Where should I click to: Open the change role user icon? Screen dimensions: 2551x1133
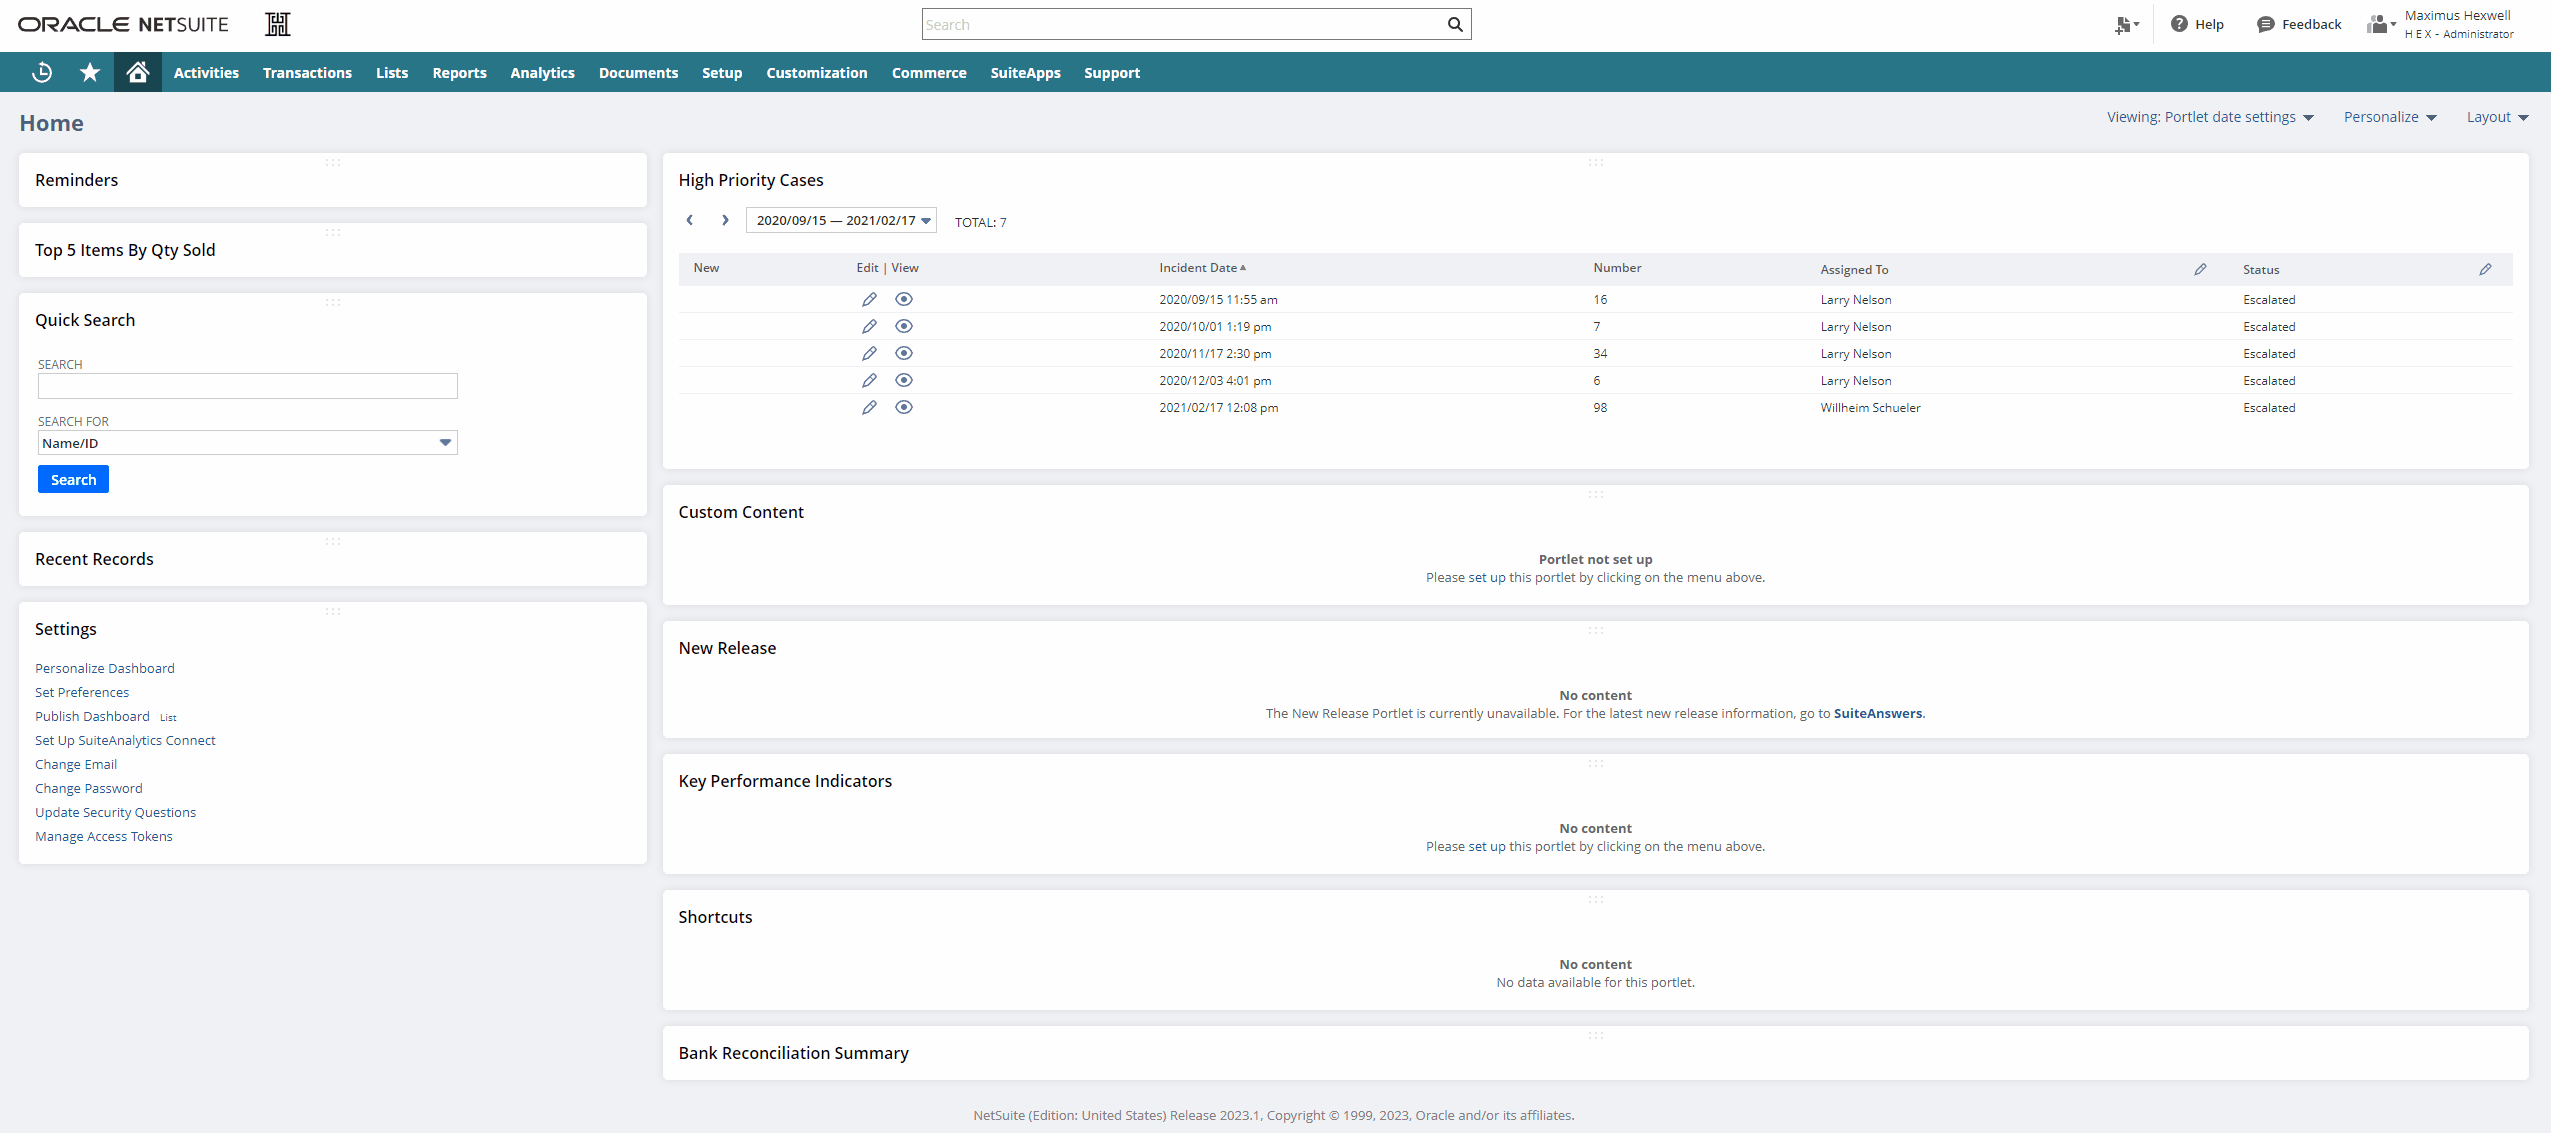click(x=2381, y=24)
